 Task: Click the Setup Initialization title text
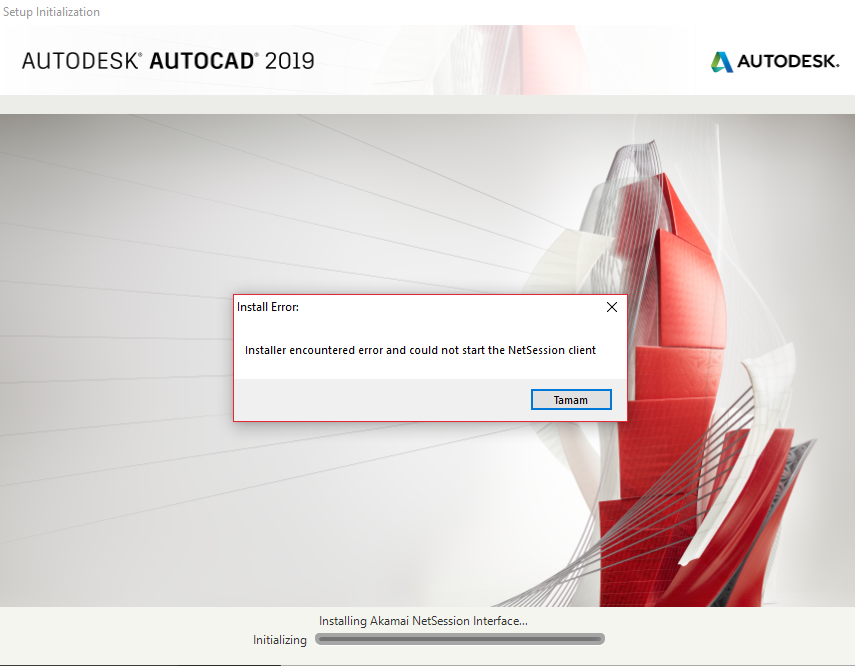[x=51, y=11]
